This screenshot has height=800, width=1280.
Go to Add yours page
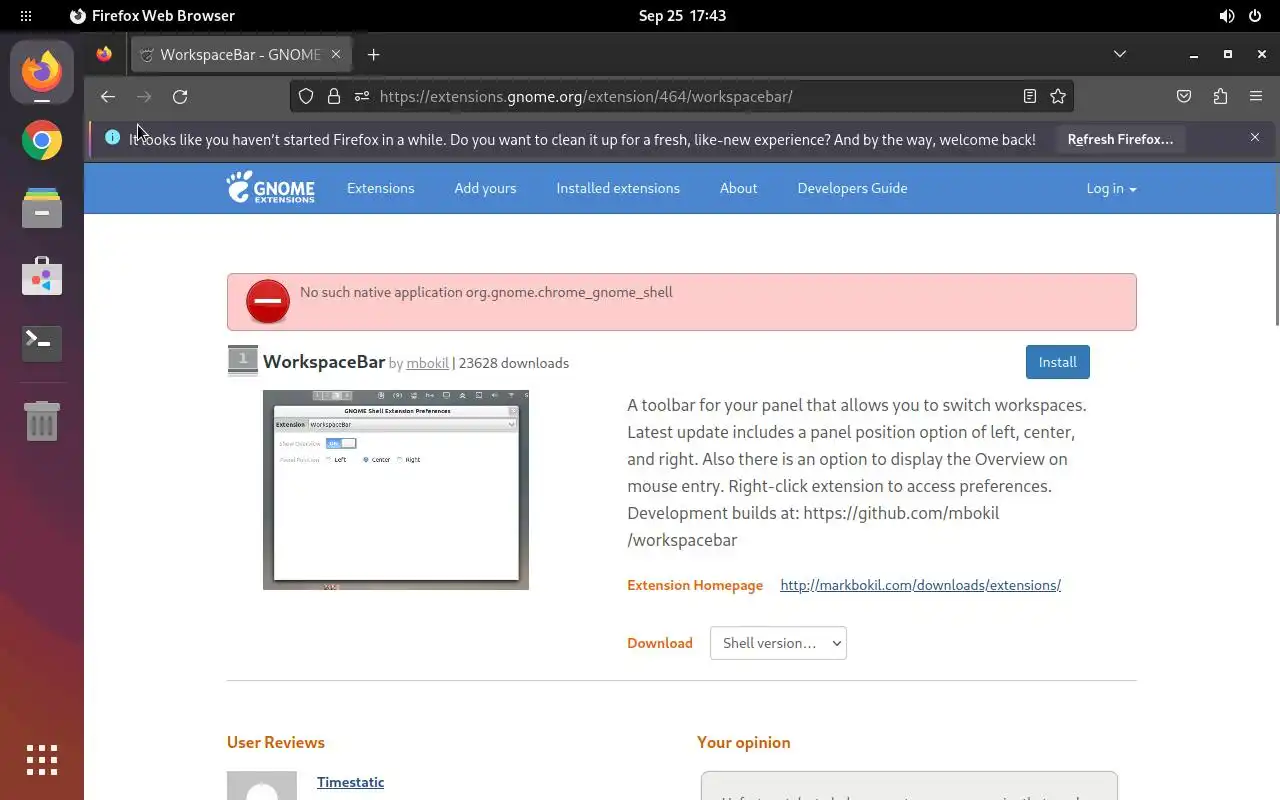point(485,188)
